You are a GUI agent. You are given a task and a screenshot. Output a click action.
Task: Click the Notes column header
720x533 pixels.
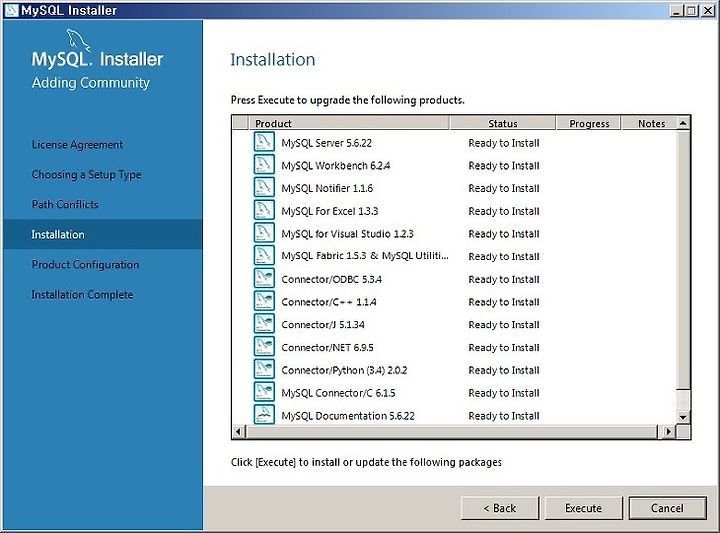click(x=650, y=123)
